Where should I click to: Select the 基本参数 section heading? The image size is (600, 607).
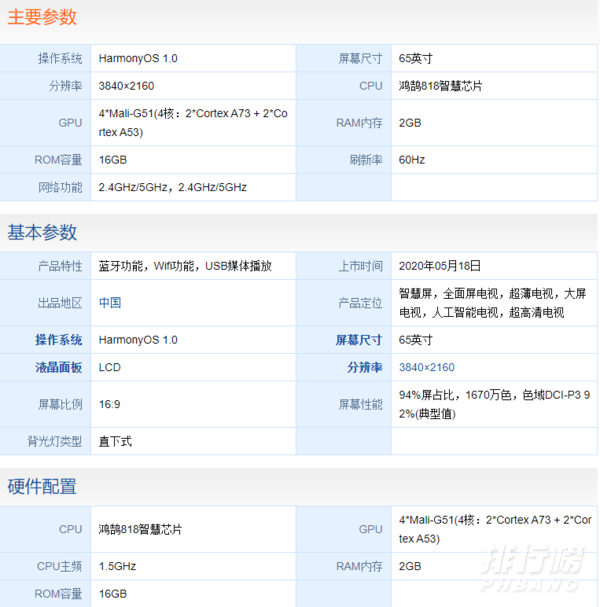[42, 232]
